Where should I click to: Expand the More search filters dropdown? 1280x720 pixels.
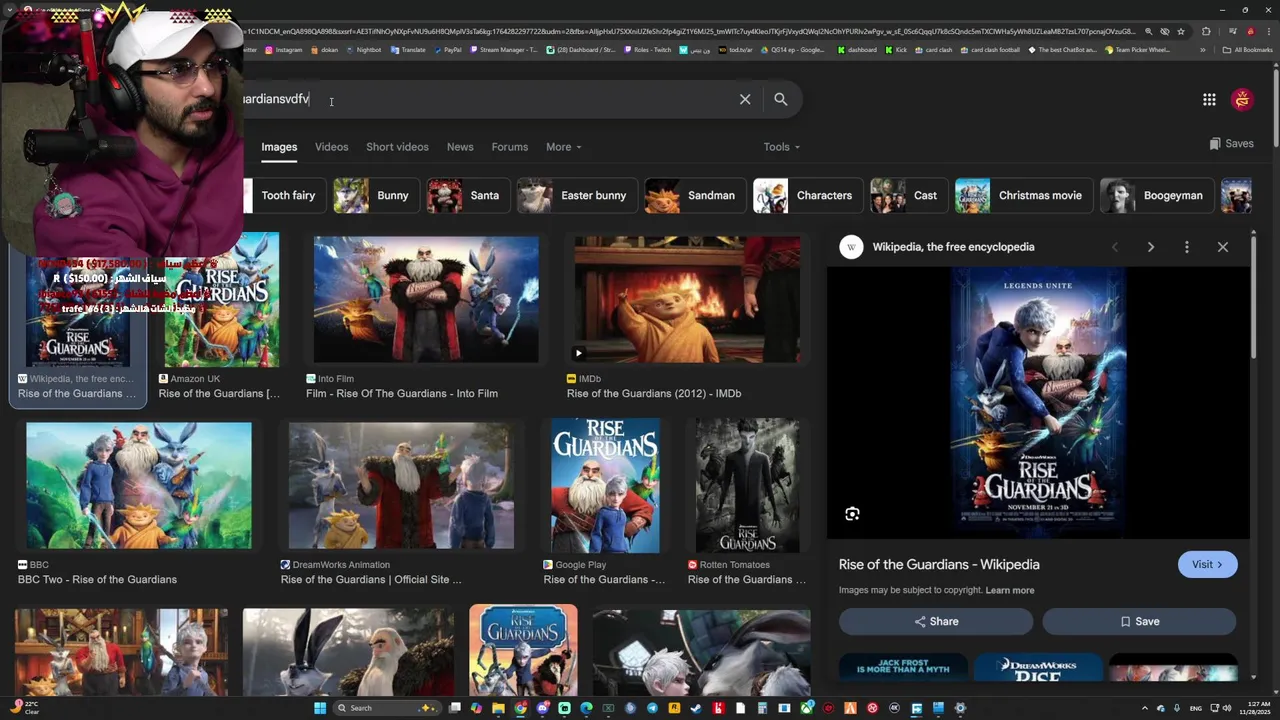563,147
